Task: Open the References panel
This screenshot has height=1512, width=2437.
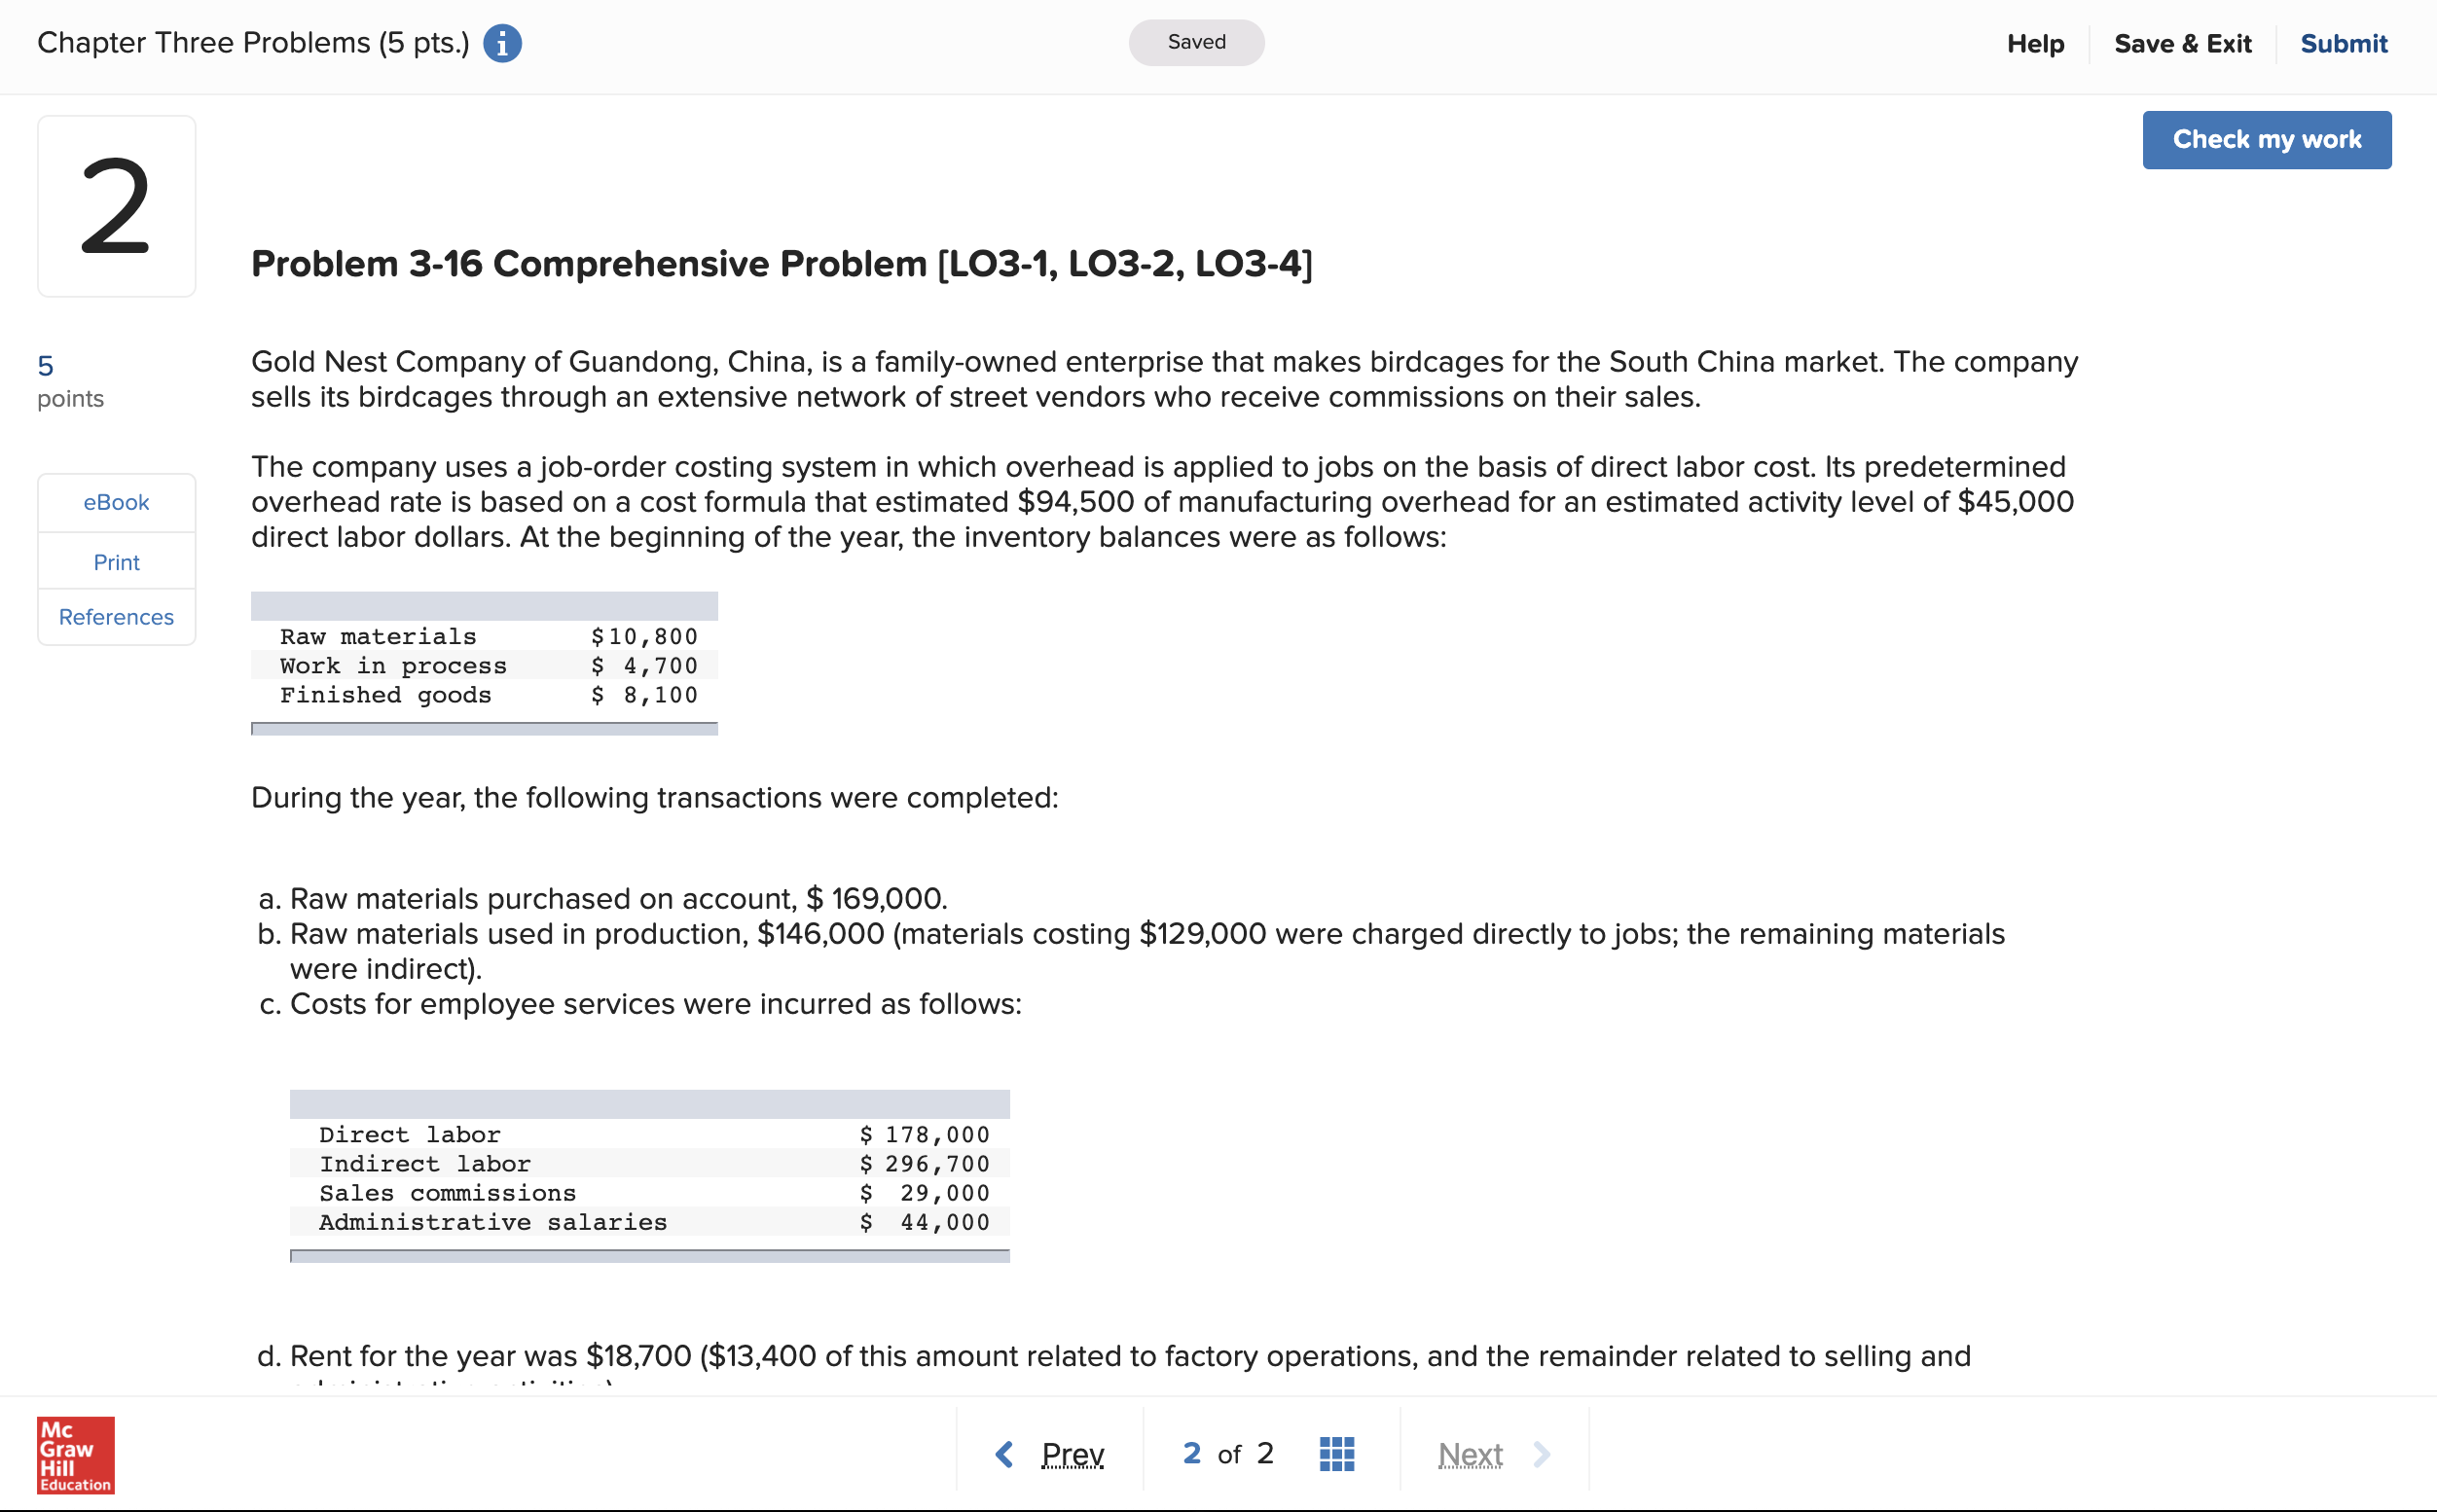Action: [116, 617]
